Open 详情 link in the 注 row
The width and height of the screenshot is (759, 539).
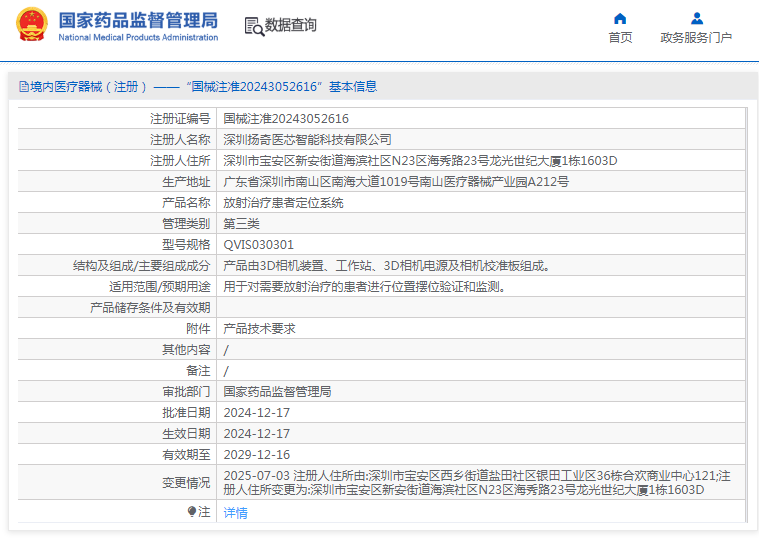click(236, 512)
